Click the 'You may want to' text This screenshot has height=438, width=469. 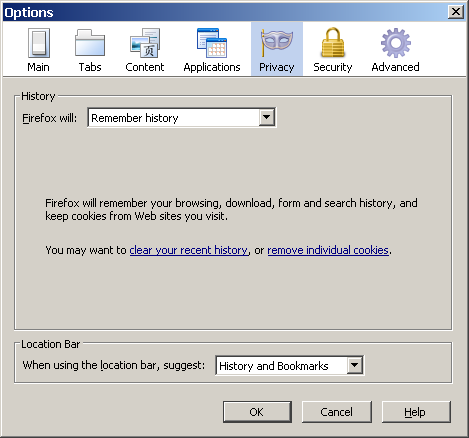pos(86,250)
